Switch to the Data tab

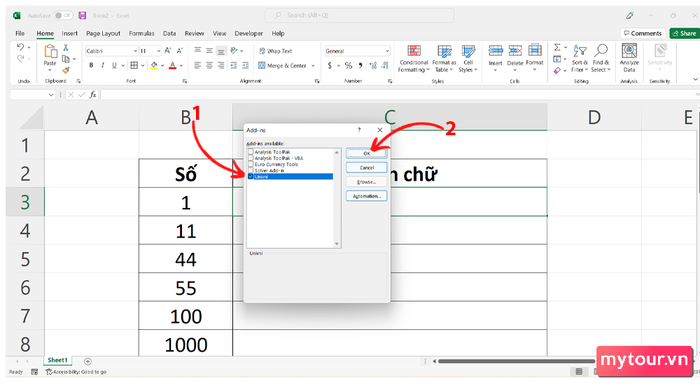coord(169,33)
